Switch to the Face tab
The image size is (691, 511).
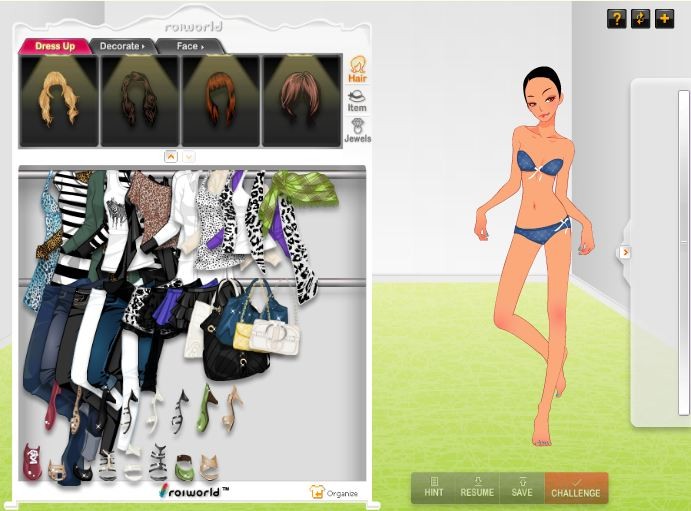(x=190, y=46)
